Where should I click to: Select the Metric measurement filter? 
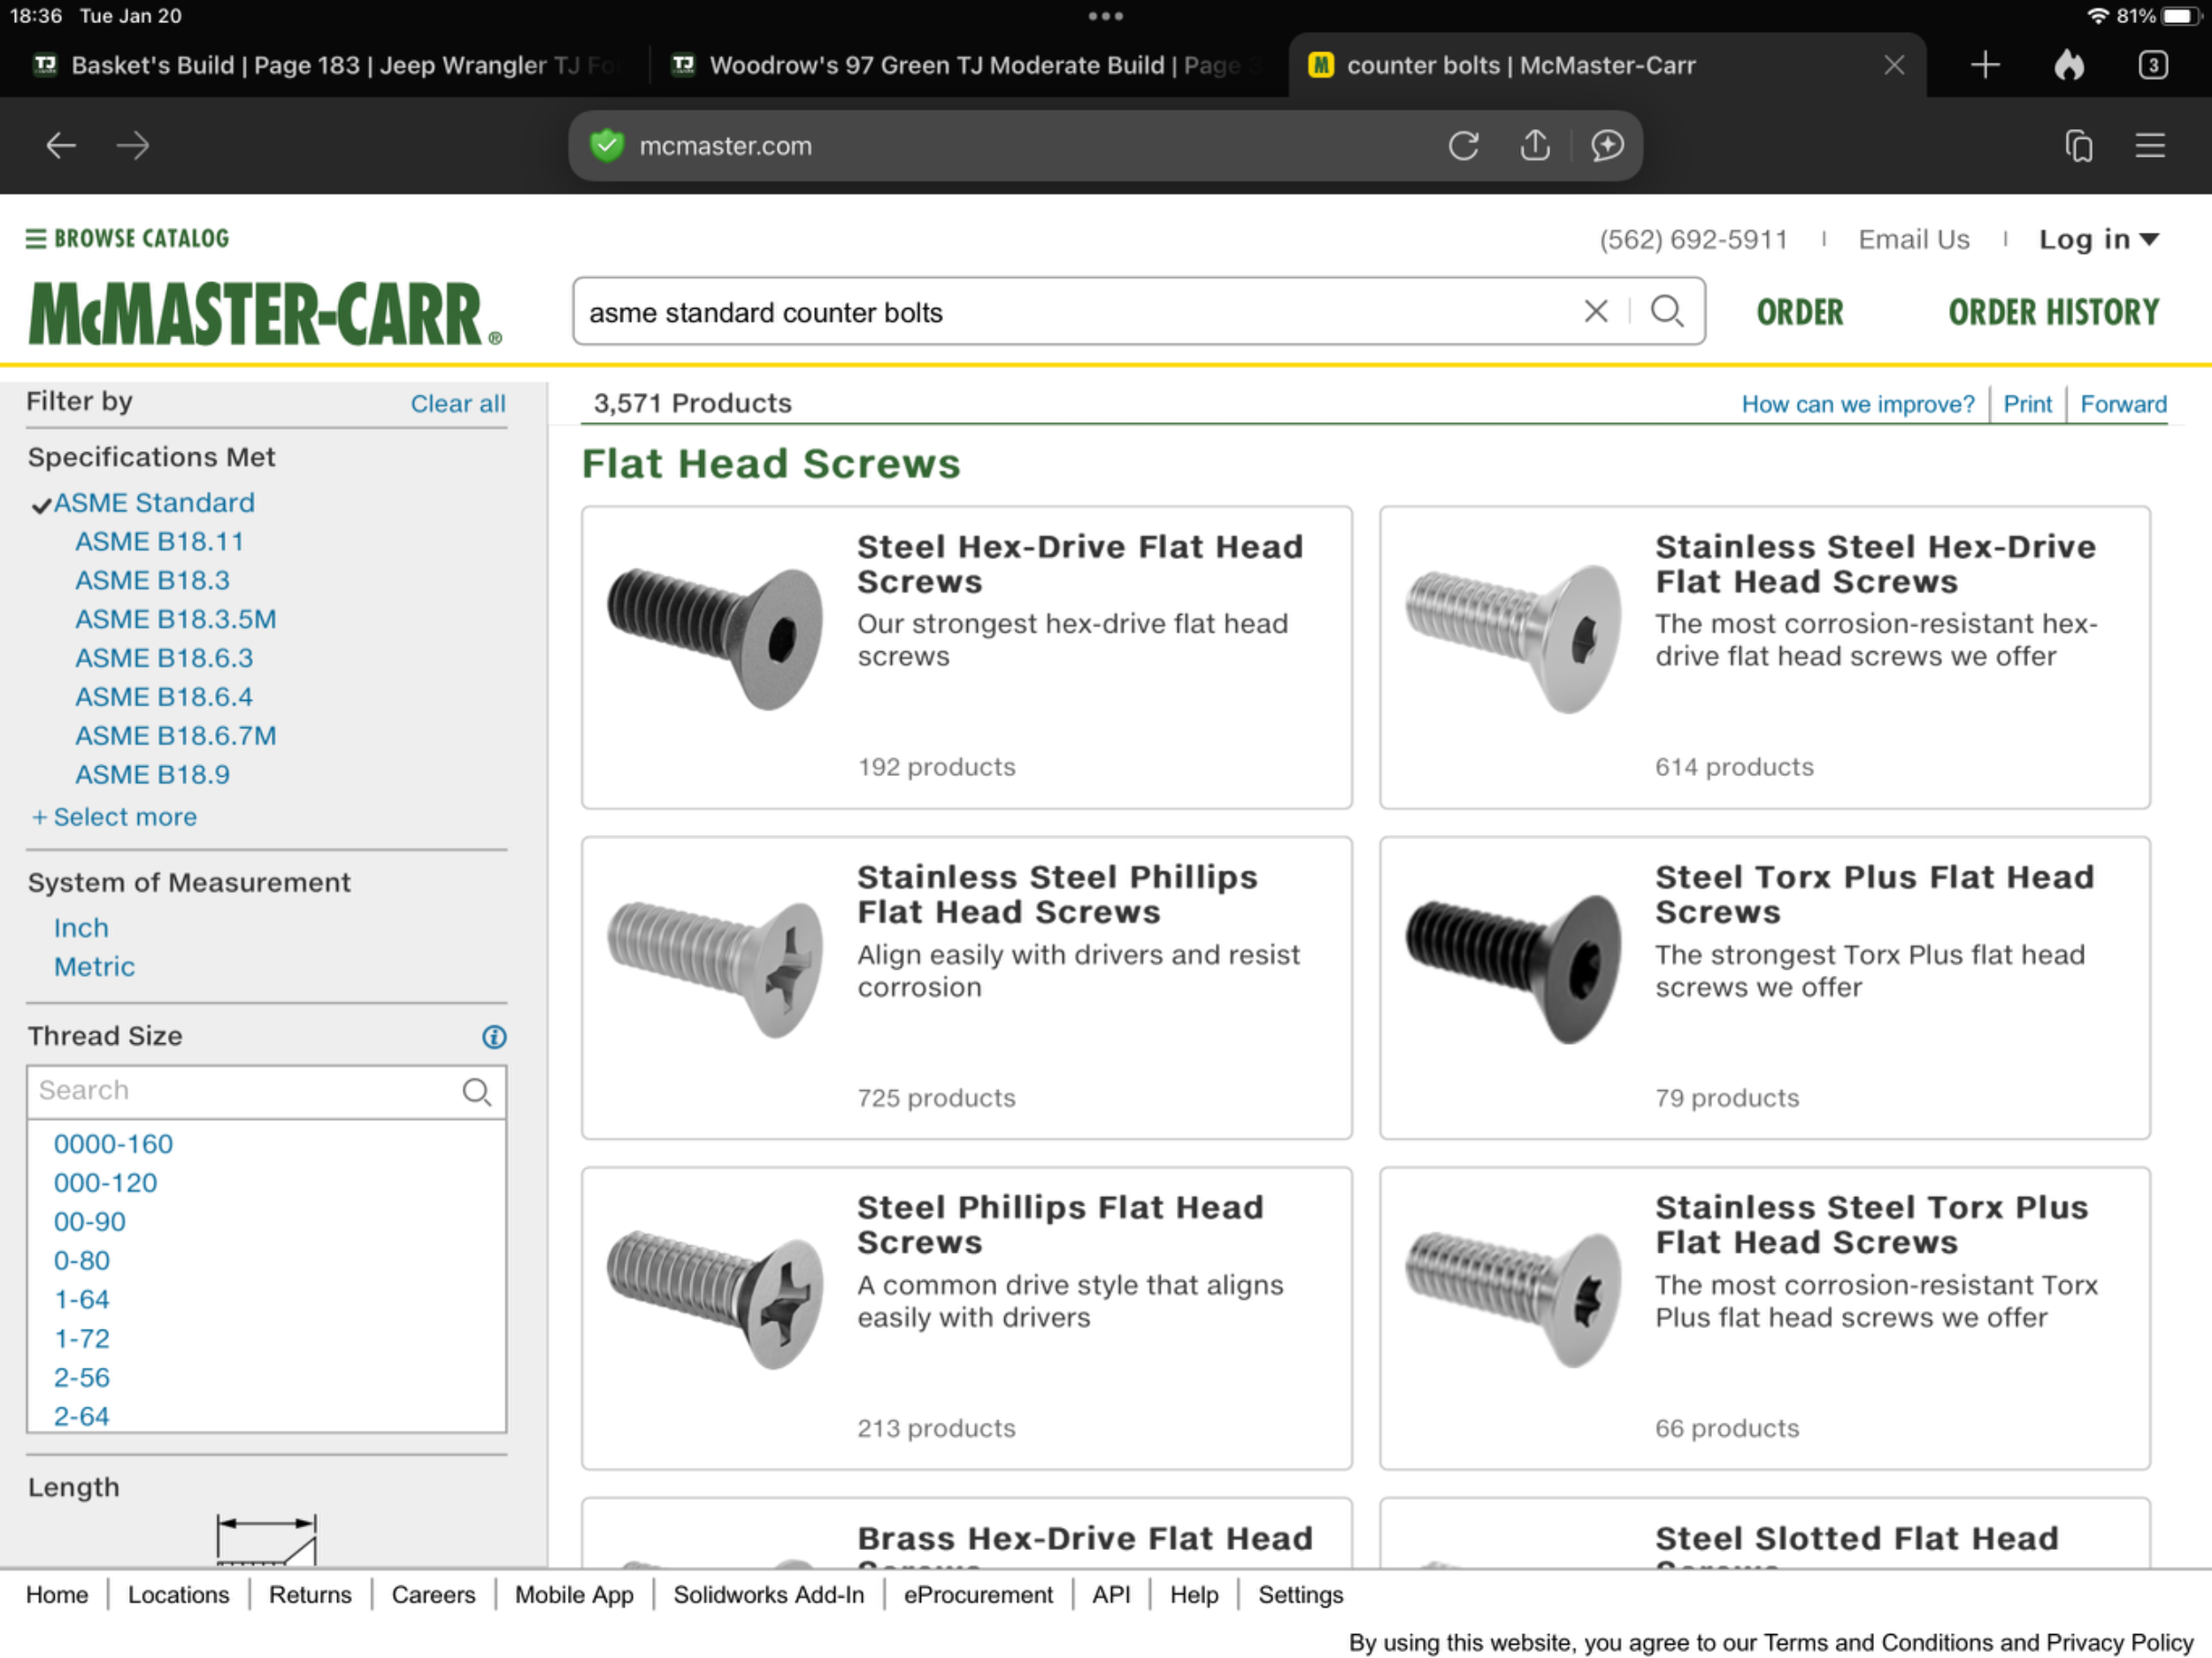tap(94, 967)
